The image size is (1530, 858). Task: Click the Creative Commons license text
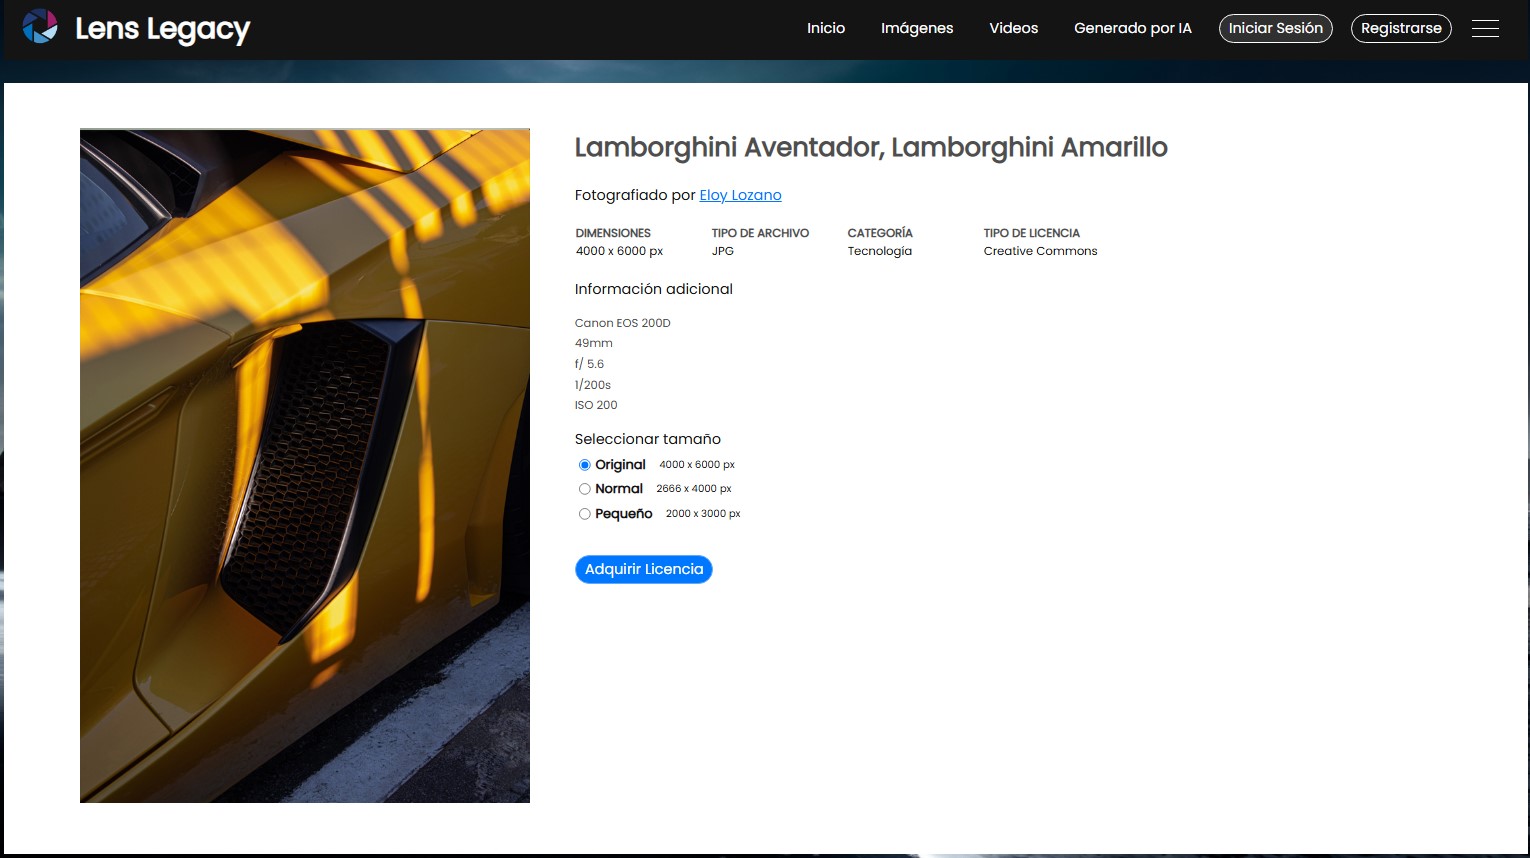(x=1040, y=251)
